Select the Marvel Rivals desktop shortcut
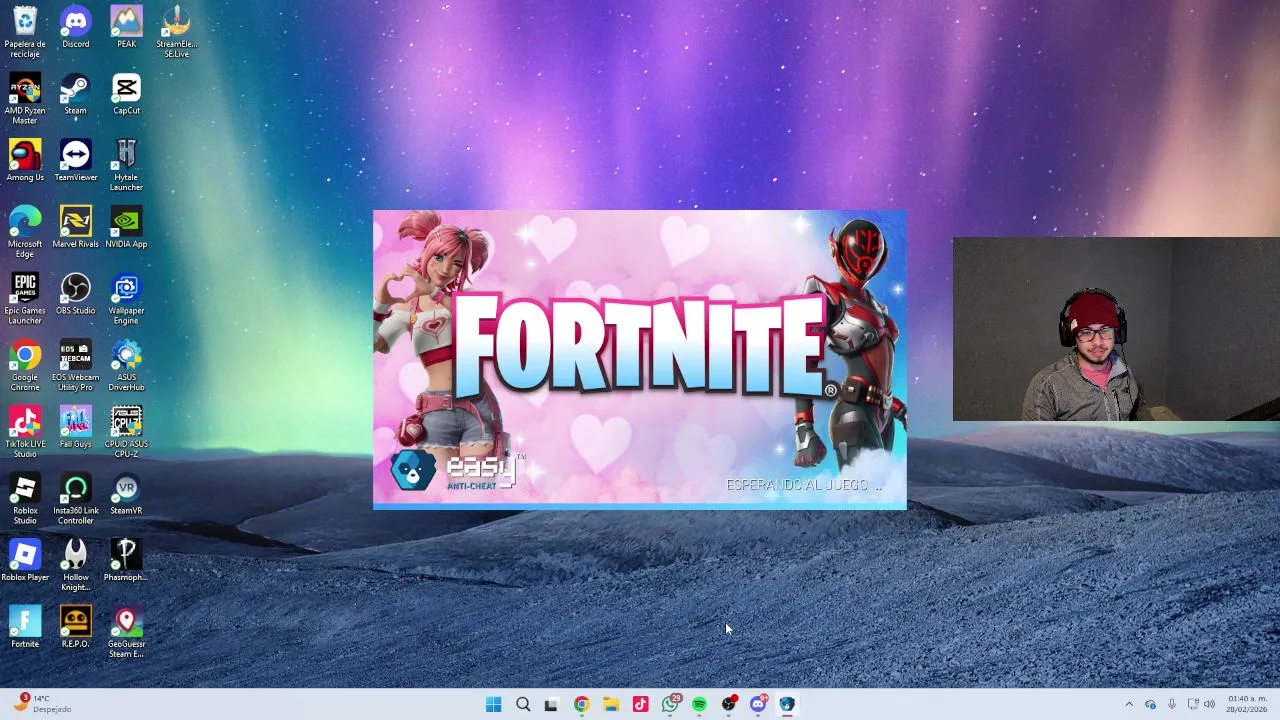Image resolution: width=1280 pixels, height=720 pixels. [x=76, y=228]
